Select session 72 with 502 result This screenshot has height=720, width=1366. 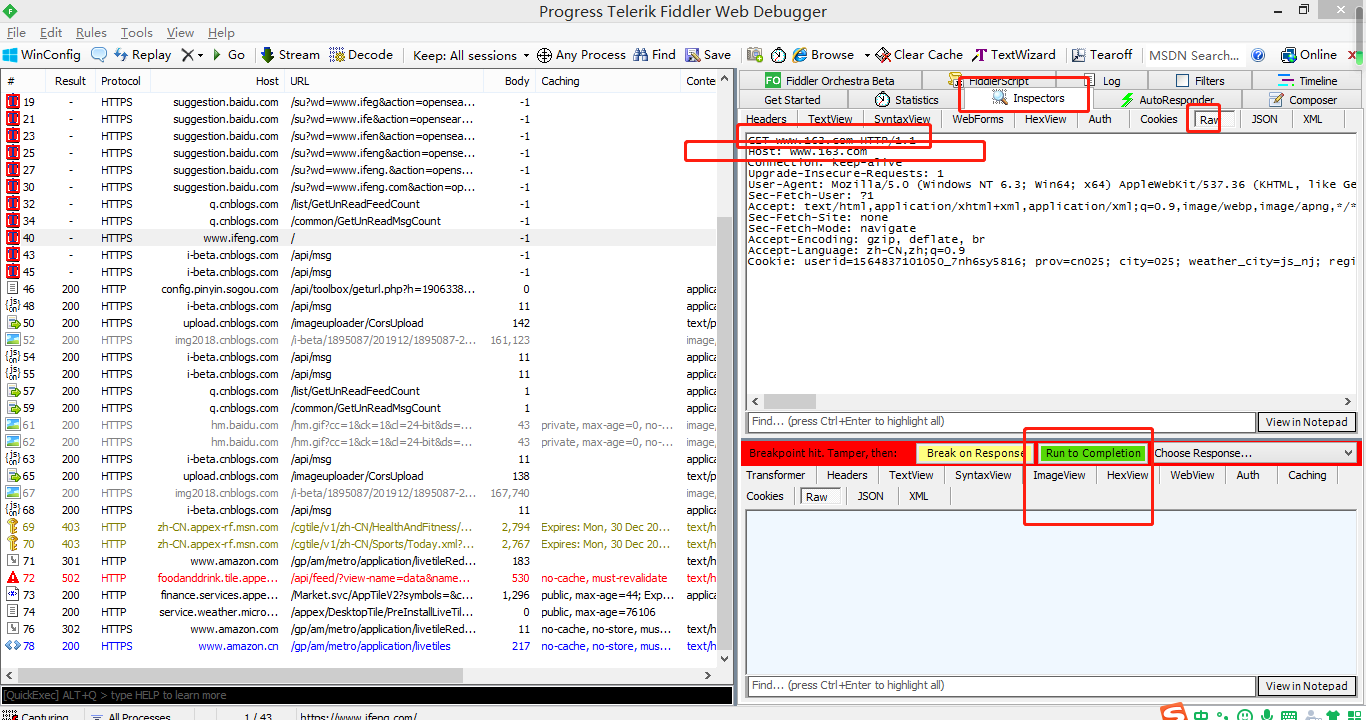[x=359, y=578]
